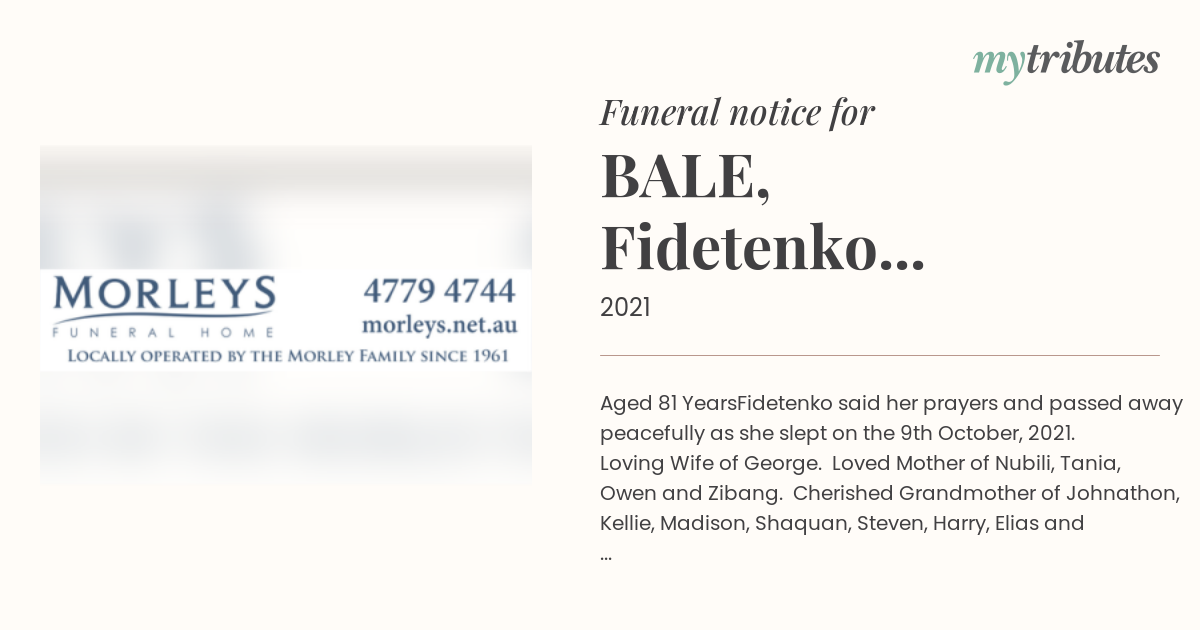Click the name heading BALE, Fidetenko
Image resolution: width=1200 pixels, height=630 pixels.
point(762,212)
